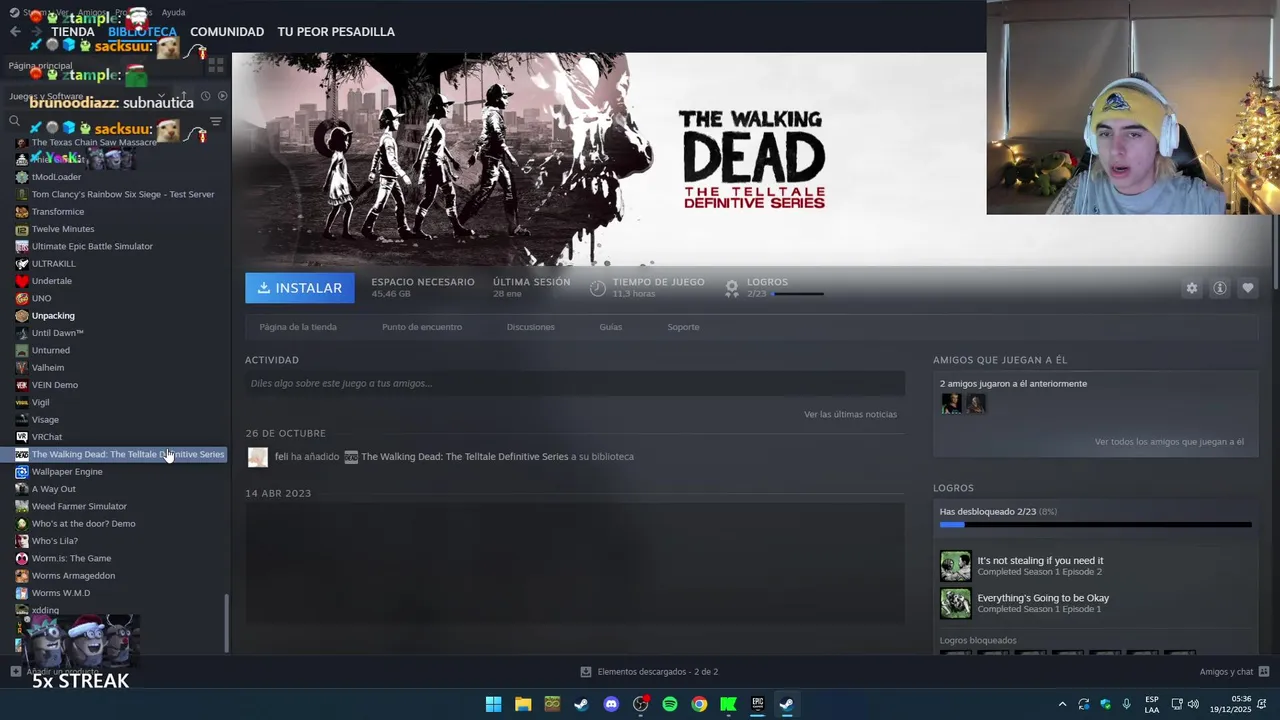Click the recent activity clock icon
The image size is (1280, 720).
(205, 96)
